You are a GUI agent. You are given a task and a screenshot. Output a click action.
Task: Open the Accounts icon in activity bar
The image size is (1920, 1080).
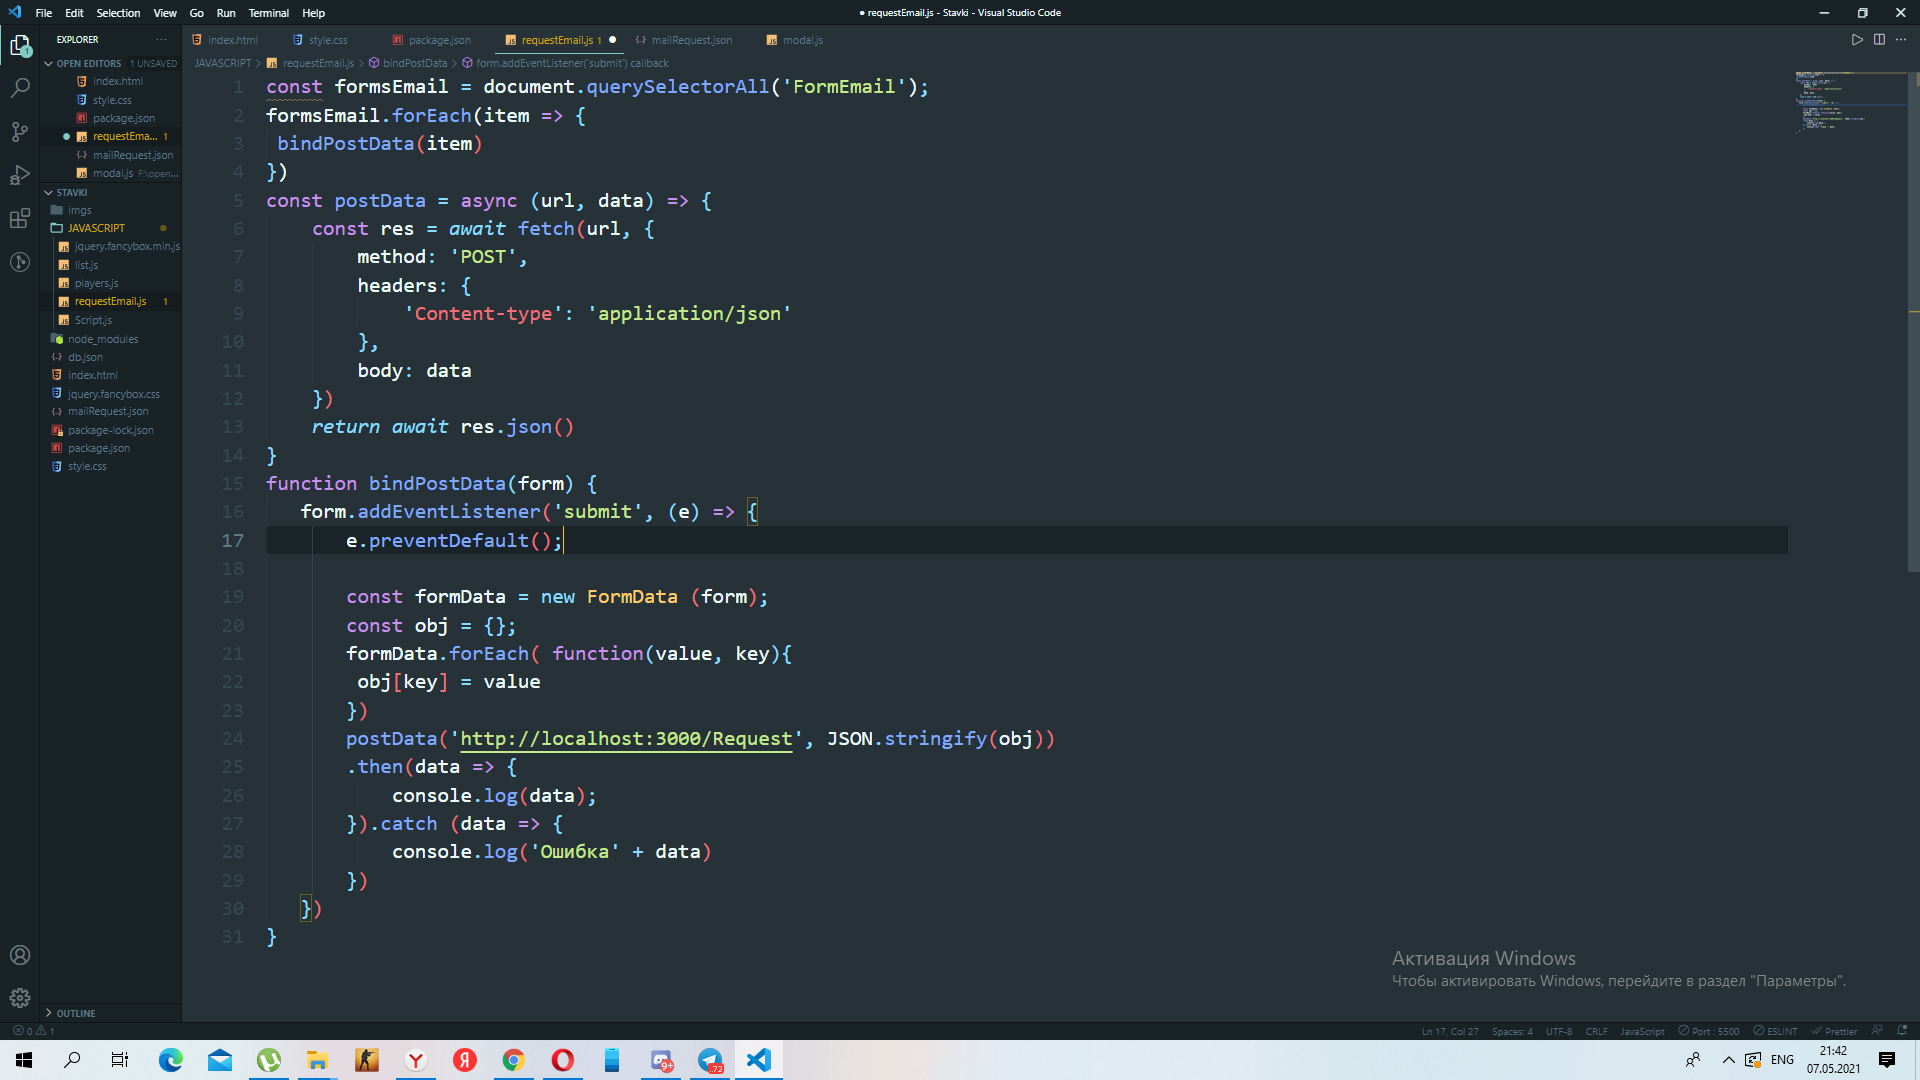point(20,955)
